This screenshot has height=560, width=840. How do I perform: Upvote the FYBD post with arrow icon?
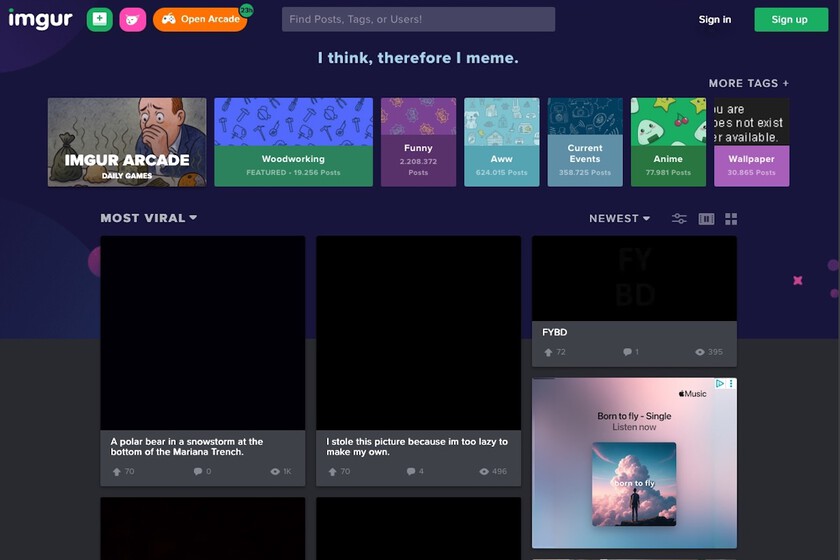pos(548,352)
